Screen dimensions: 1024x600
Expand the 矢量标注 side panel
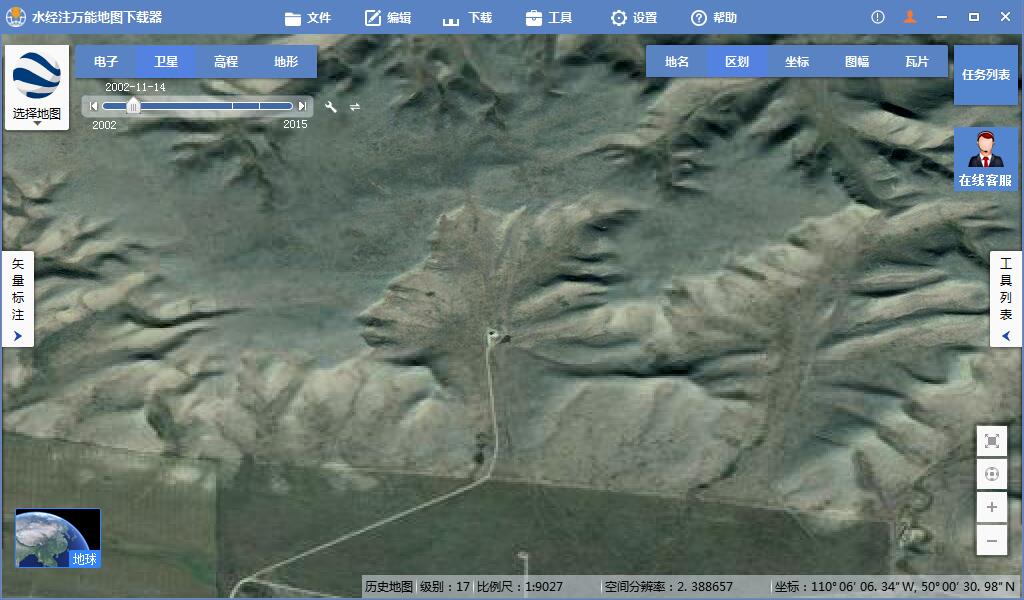(18, 298)
